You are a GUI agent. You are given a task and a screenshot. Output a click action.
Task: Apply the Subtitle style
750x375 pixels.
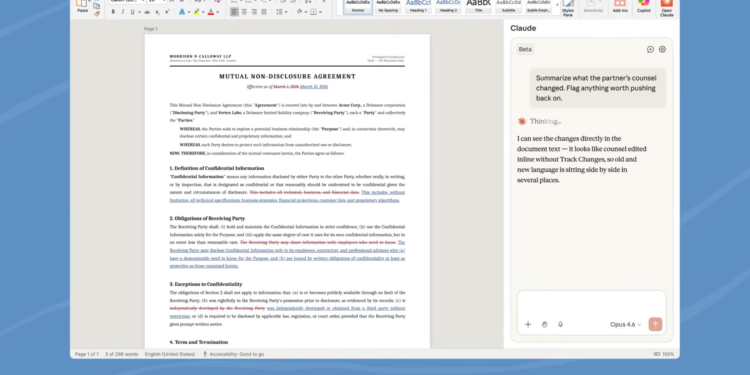pos(508,6)
